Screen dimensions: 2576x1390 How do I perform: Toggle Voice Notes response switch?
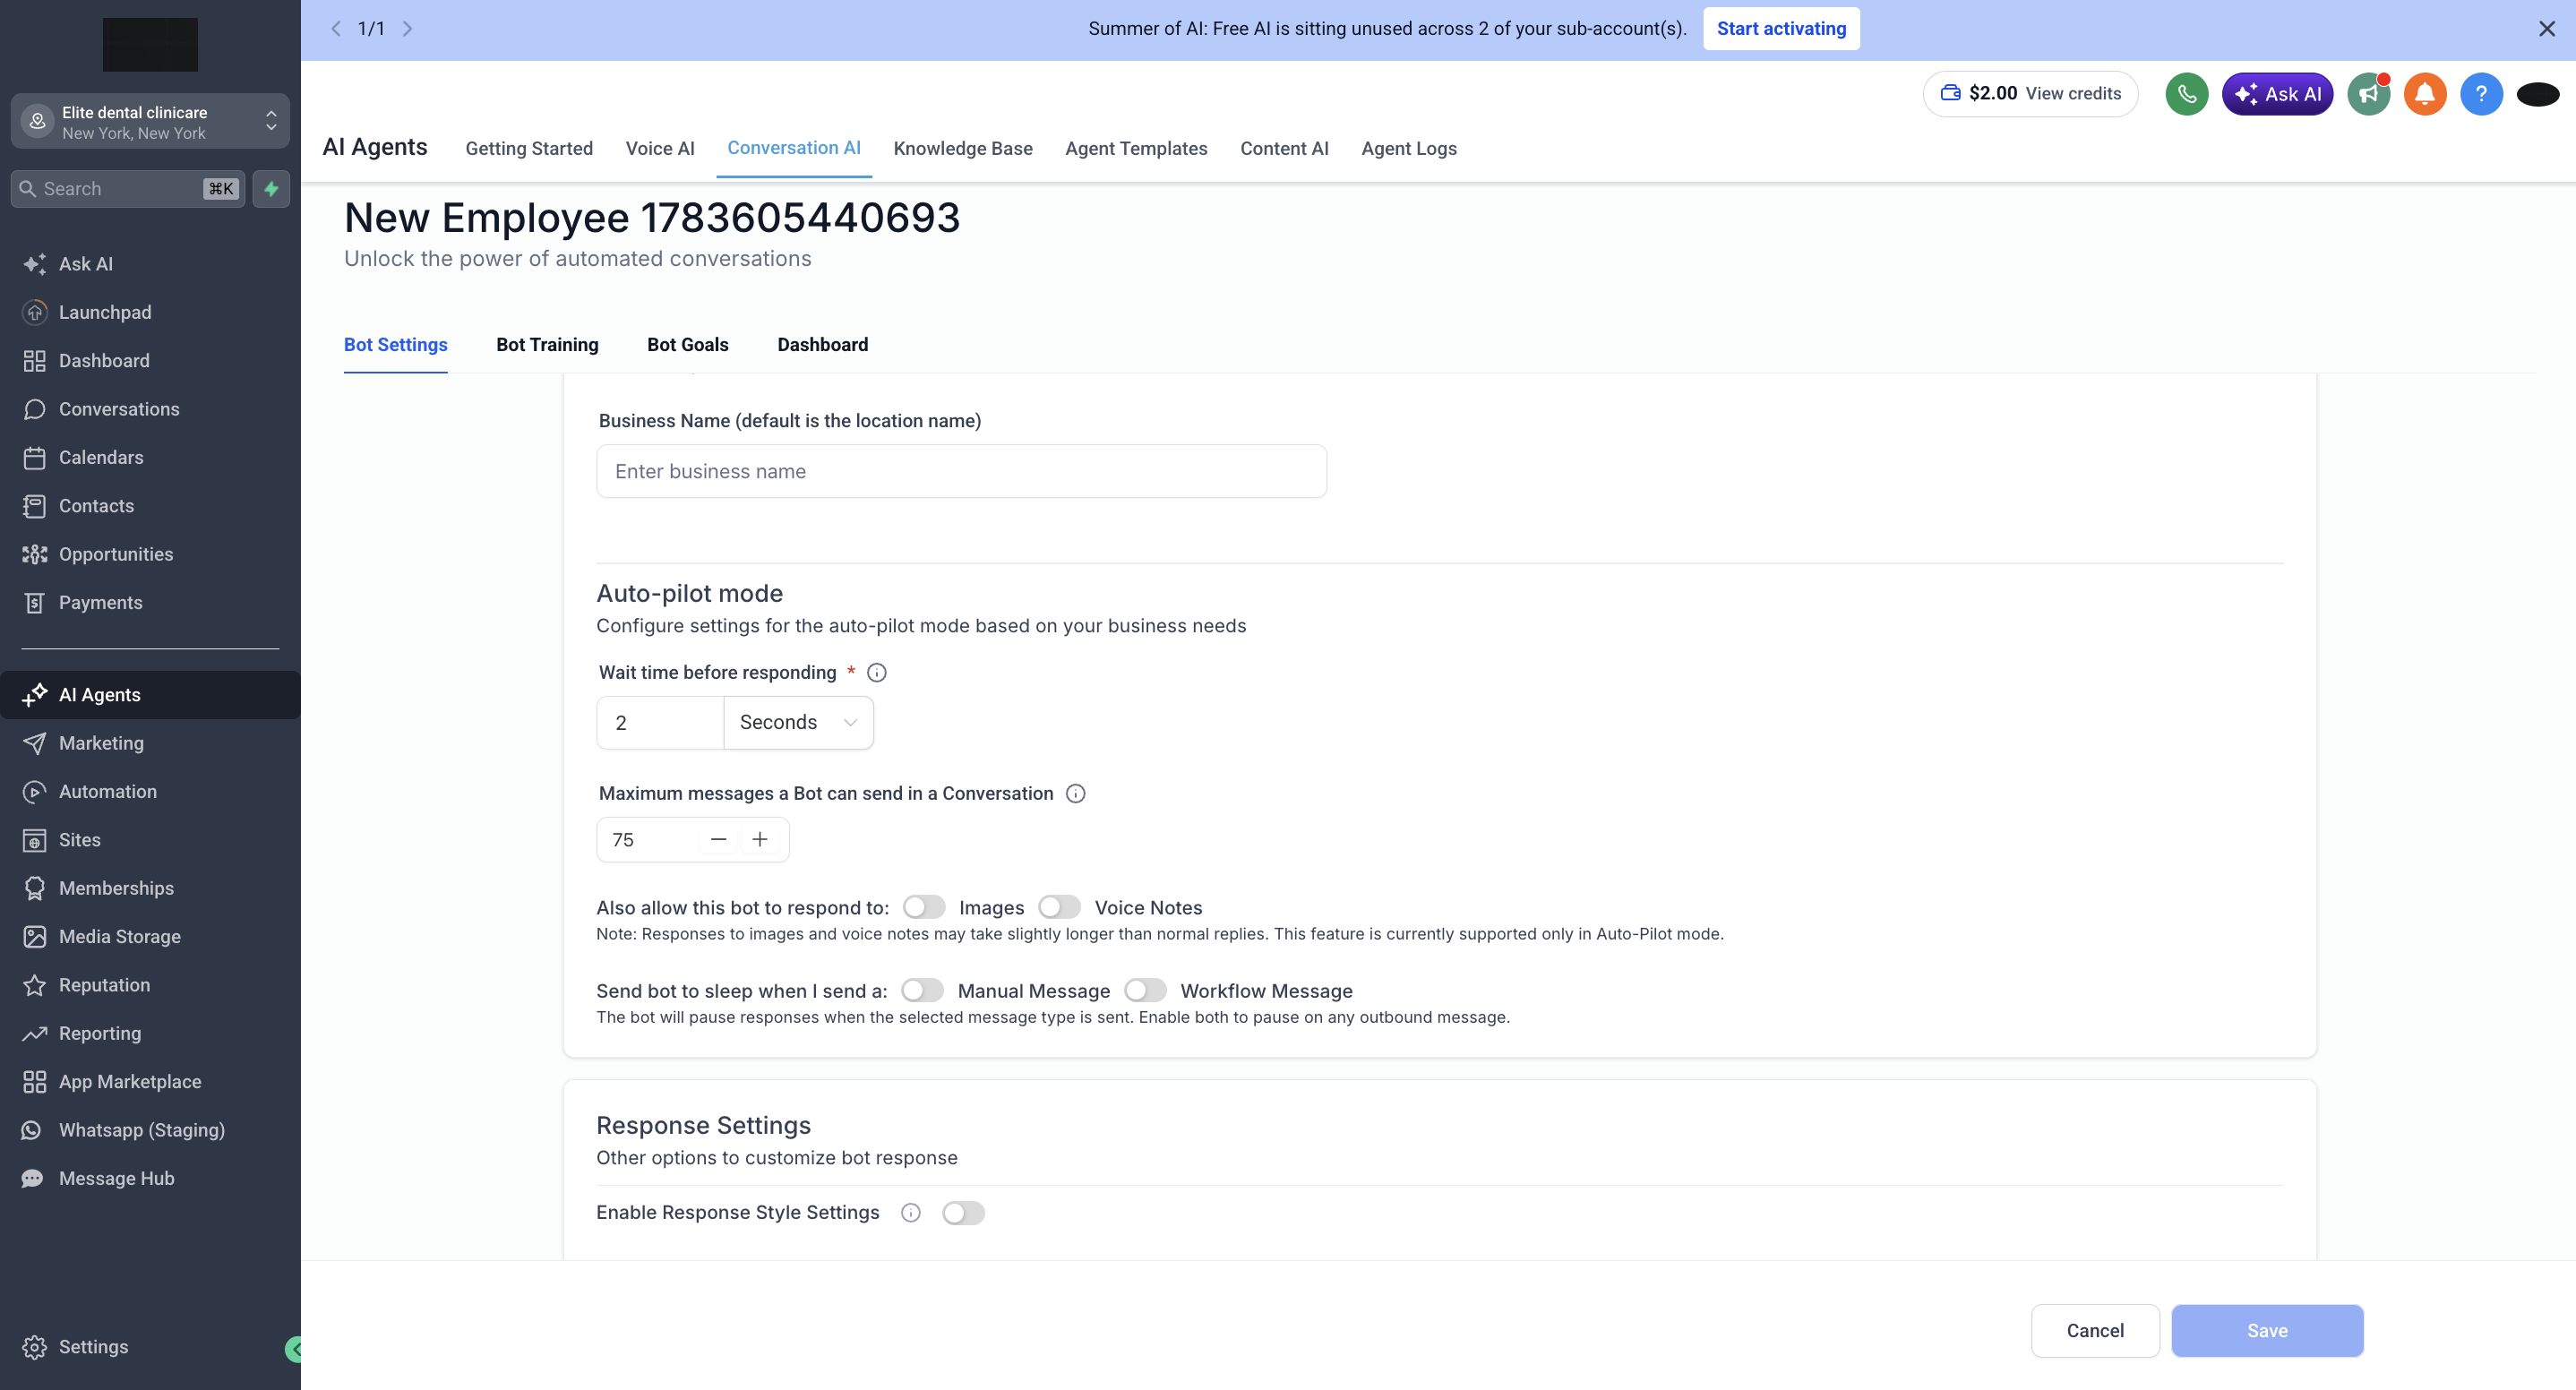pos(1059,907)
